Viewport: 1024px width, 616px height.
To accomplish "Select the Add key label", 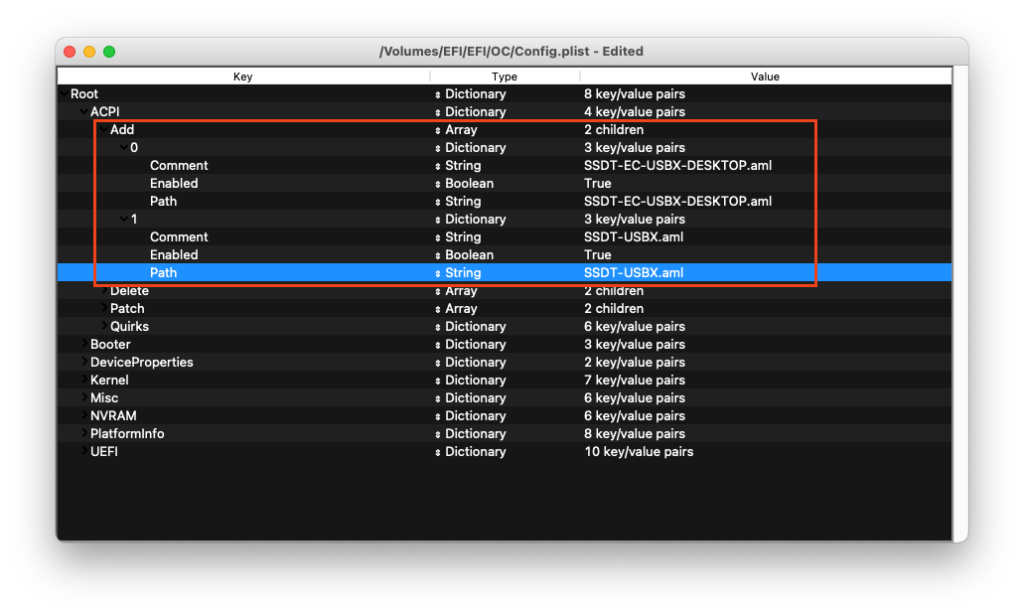I will 122,130.
